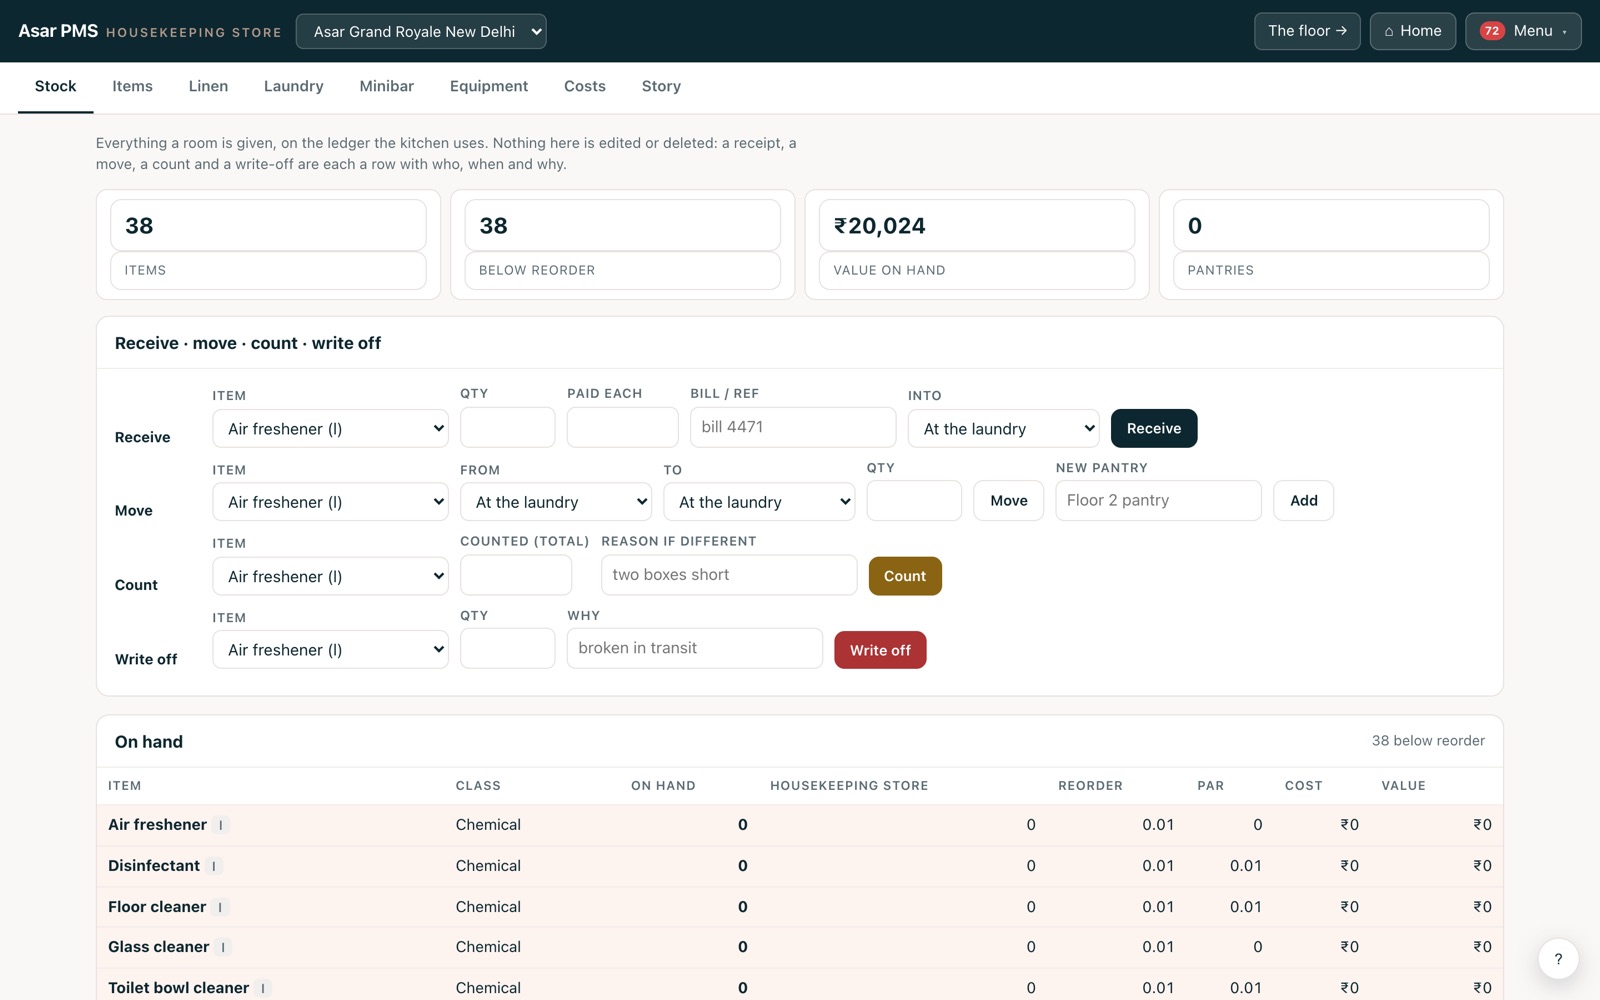Click the Toilet bowl cleaner row name

coord(178,988)
